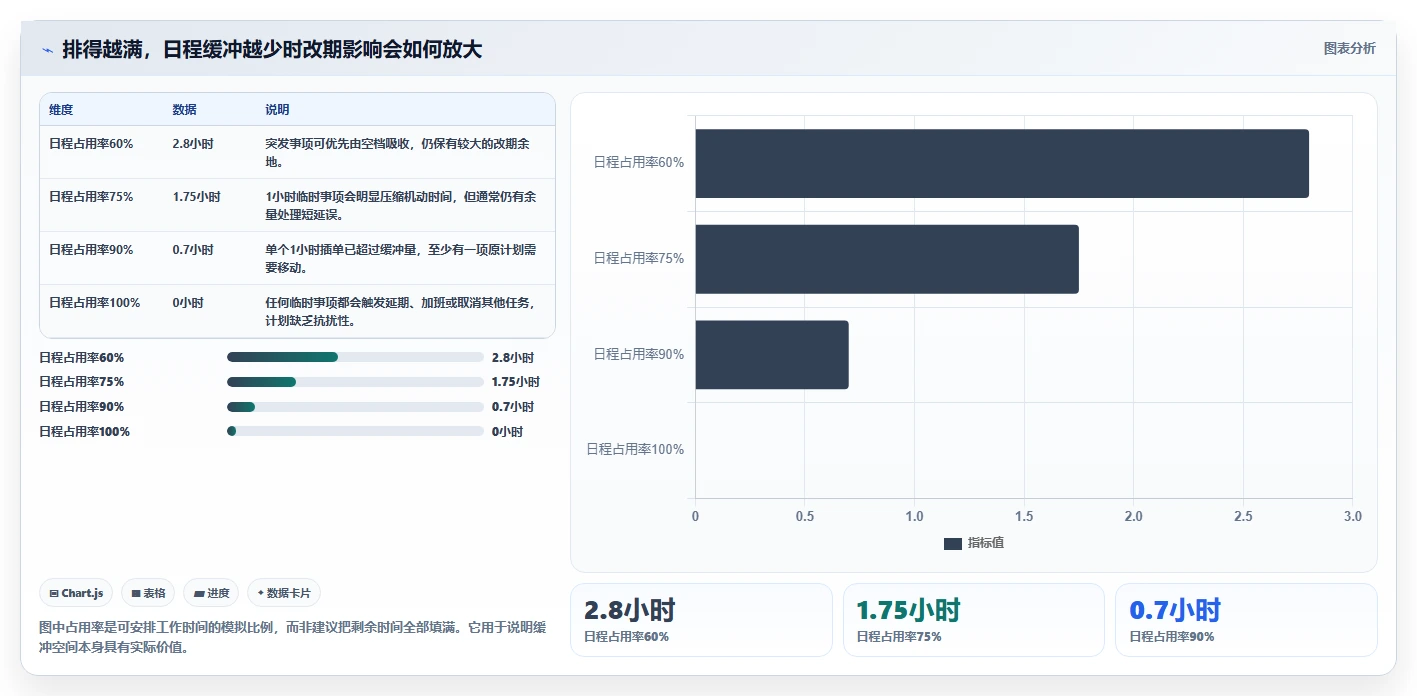Click the 0.5 tick on the chart x-axis

[805, 517]
